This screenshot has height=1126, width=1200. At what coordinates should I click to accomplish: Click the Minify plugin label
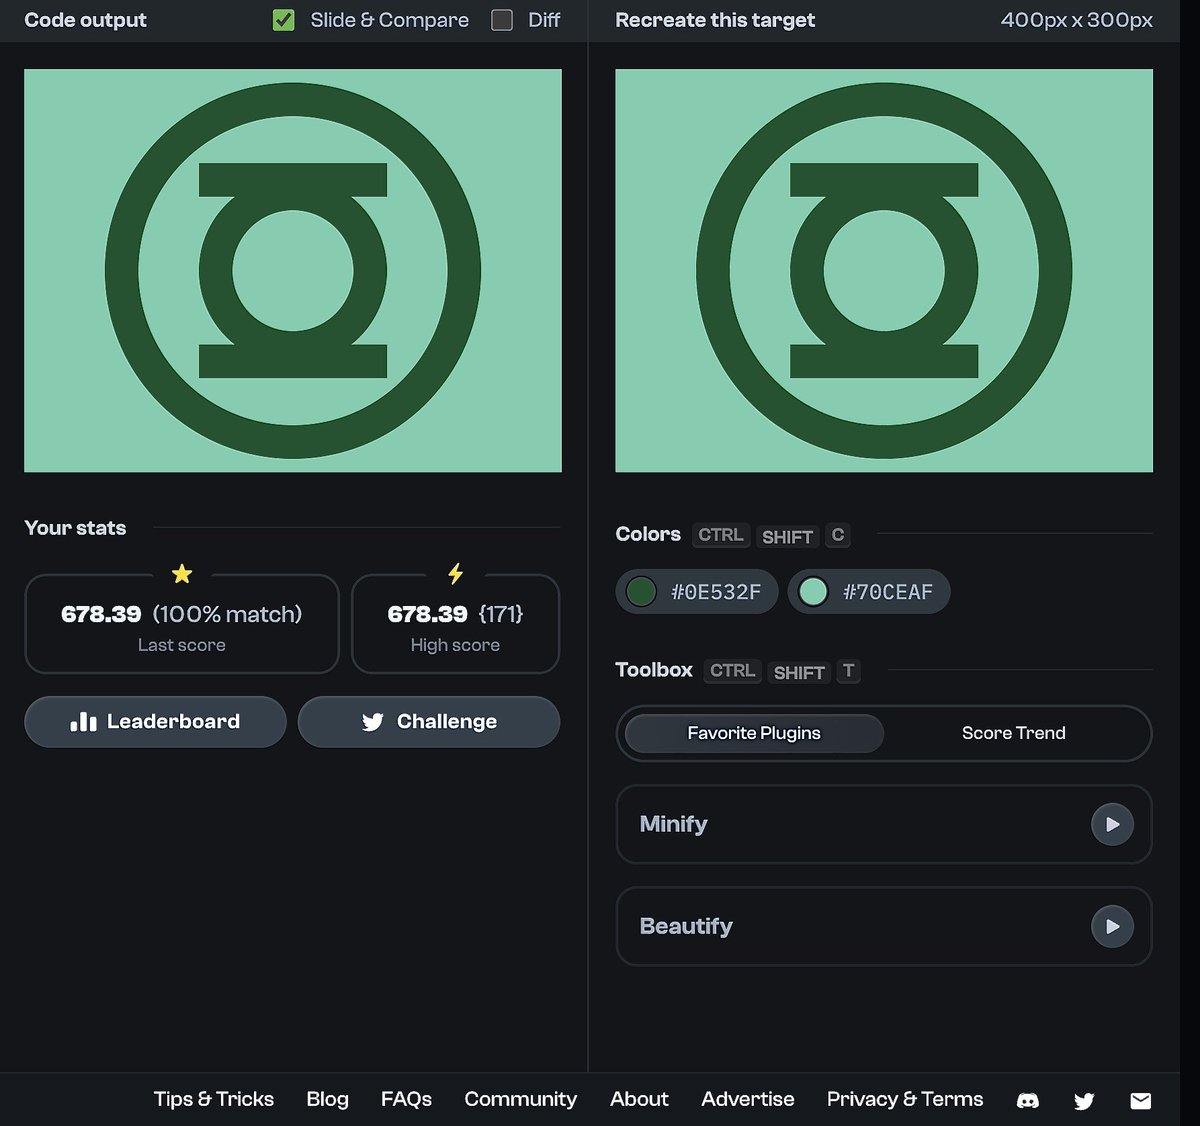point(673,824)
